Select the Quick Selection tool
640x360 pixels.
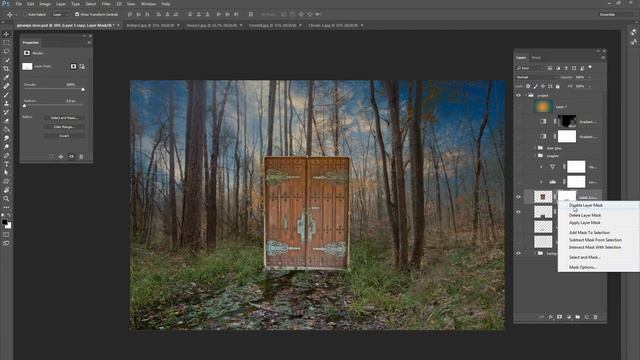(6, 60)
